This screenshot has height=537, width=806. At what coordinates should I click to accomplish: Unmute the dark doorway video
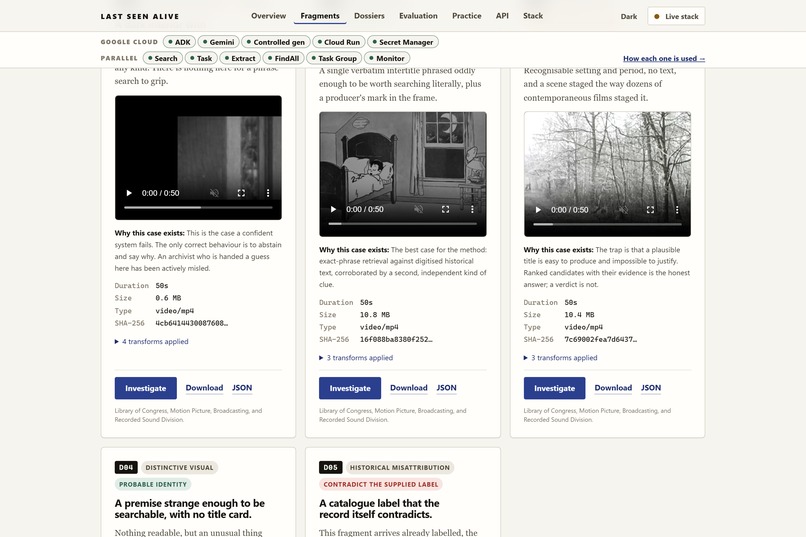(214, 193)
